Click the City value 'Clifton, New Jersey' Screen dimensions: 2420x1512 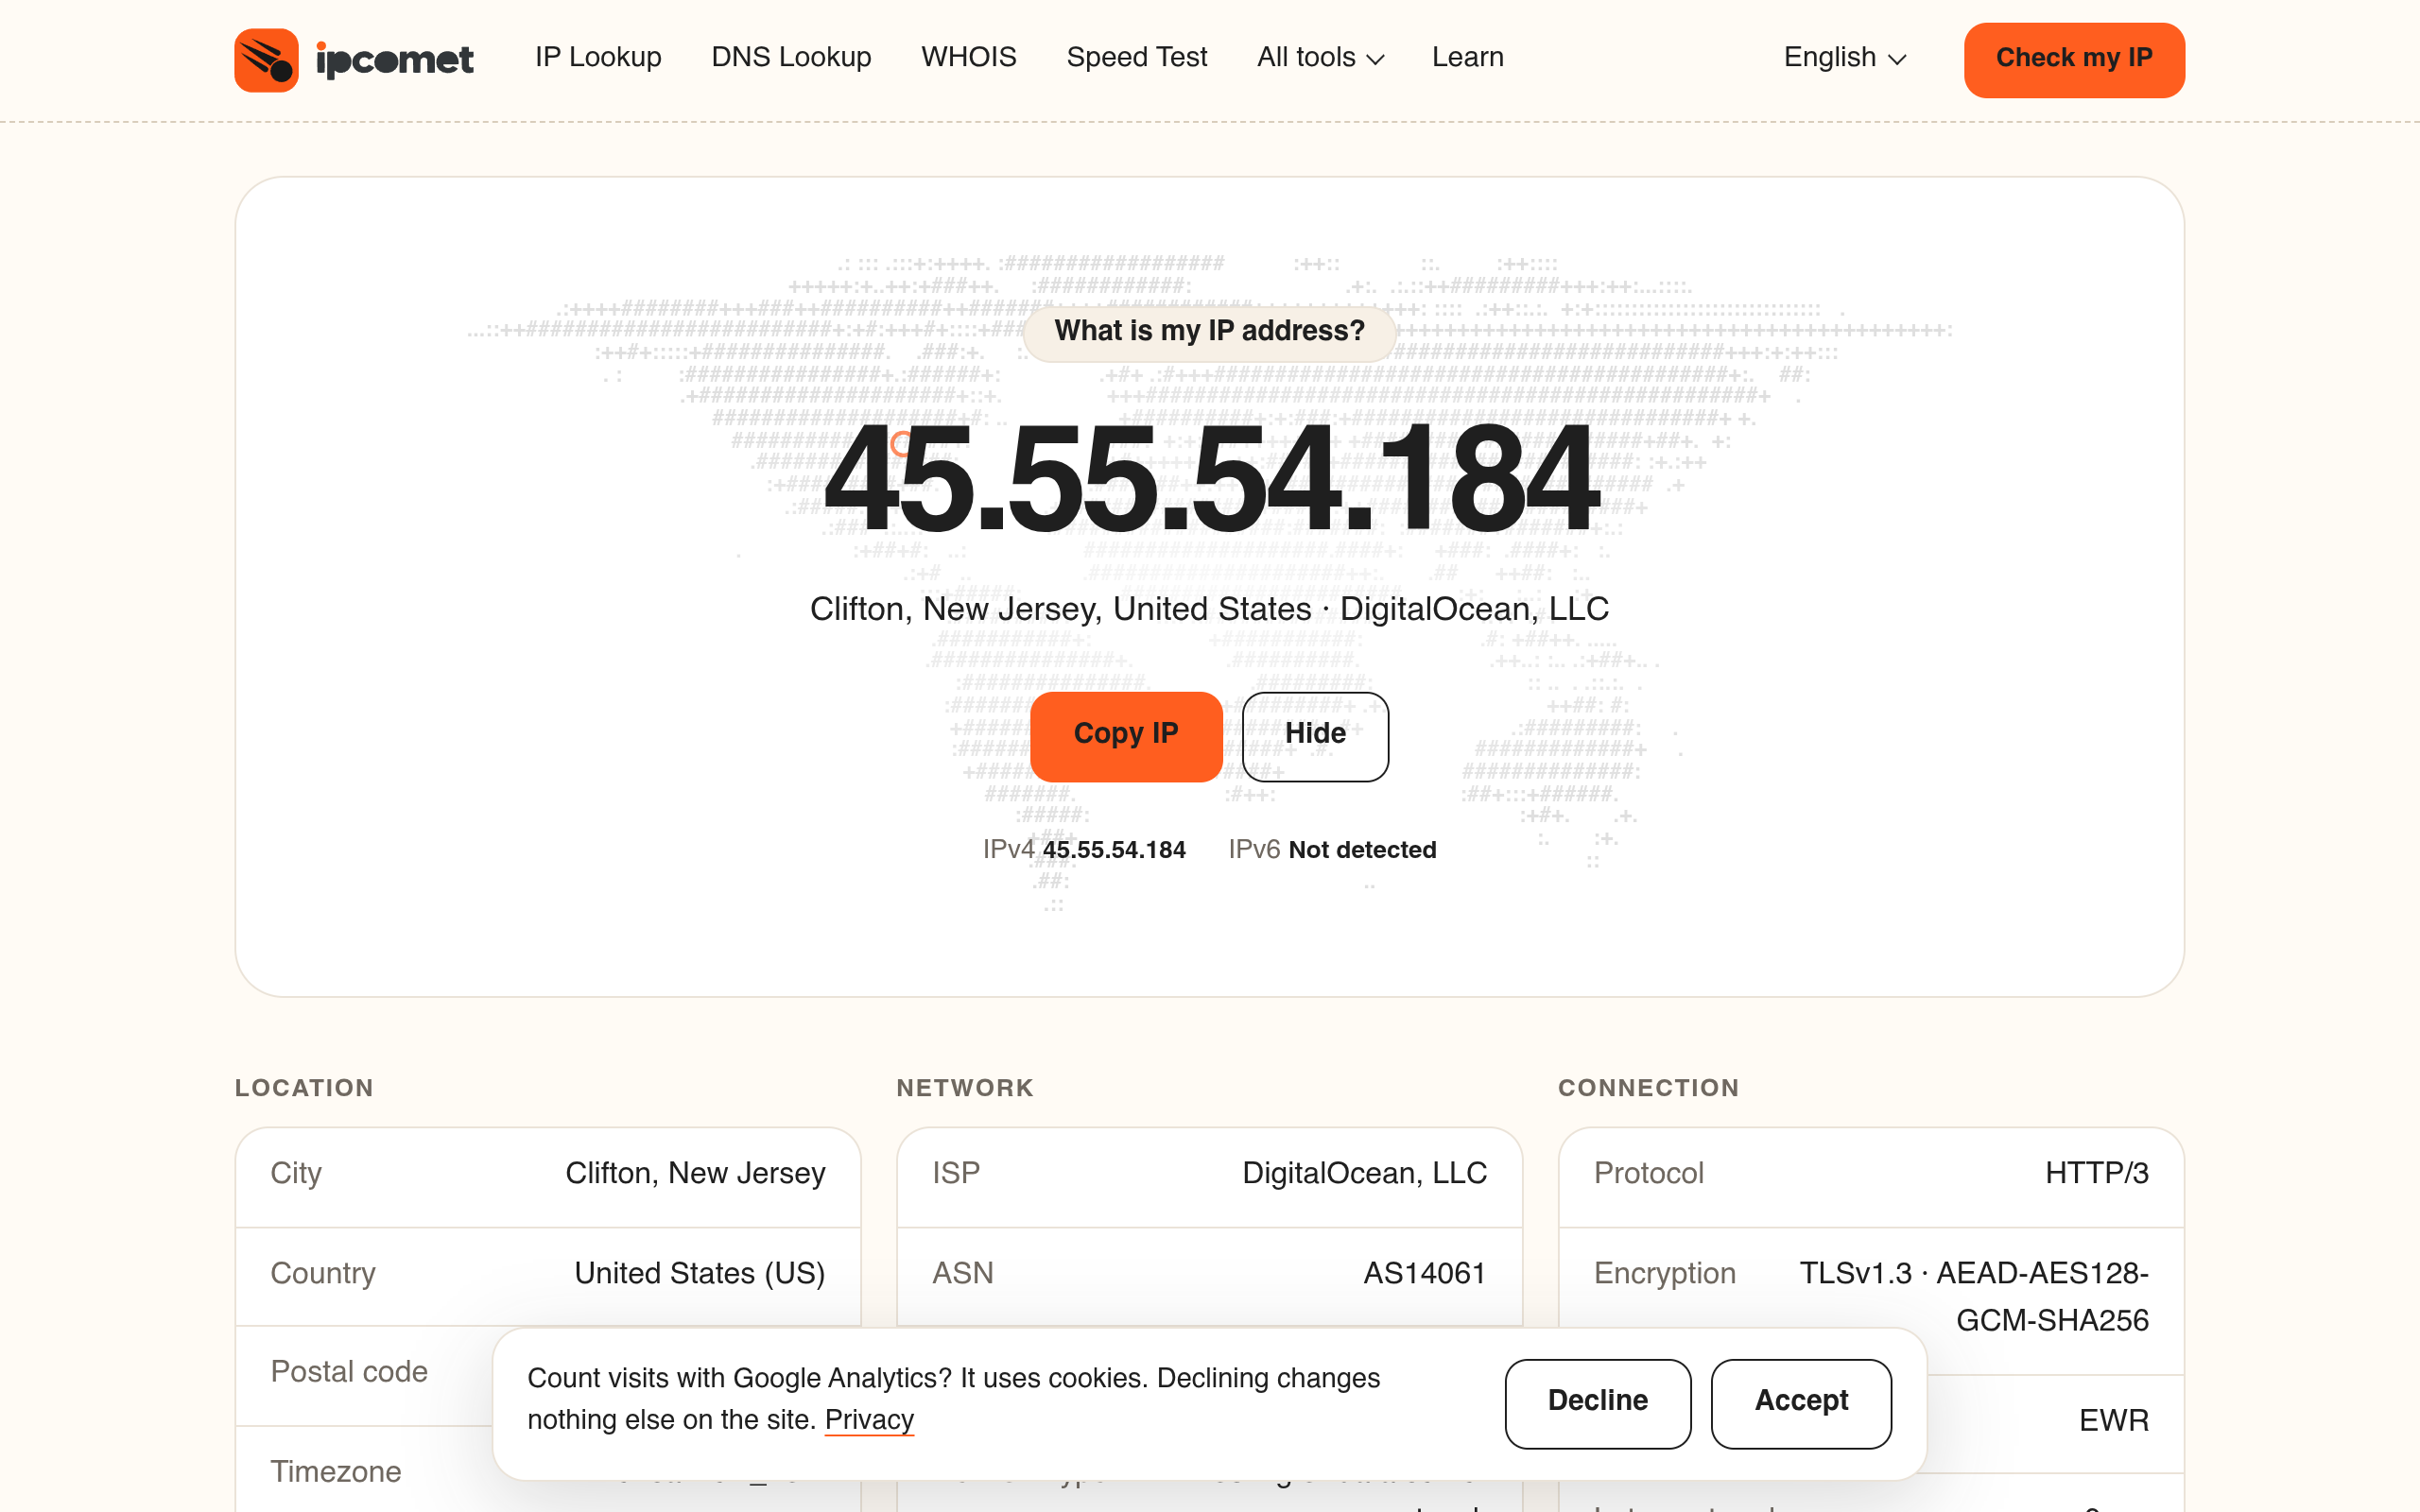(695, 1173)
